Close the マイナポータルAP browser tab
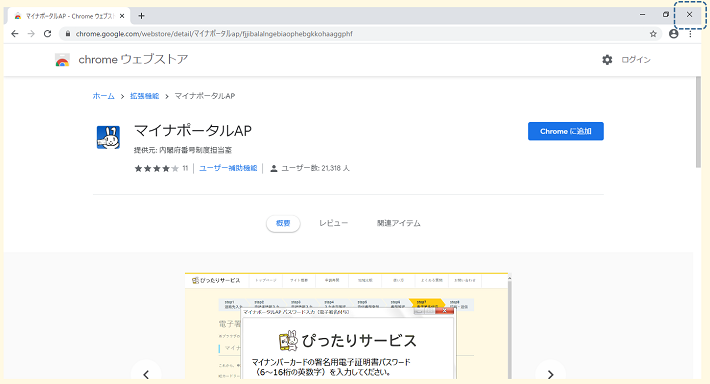 [x=122, y=16]
